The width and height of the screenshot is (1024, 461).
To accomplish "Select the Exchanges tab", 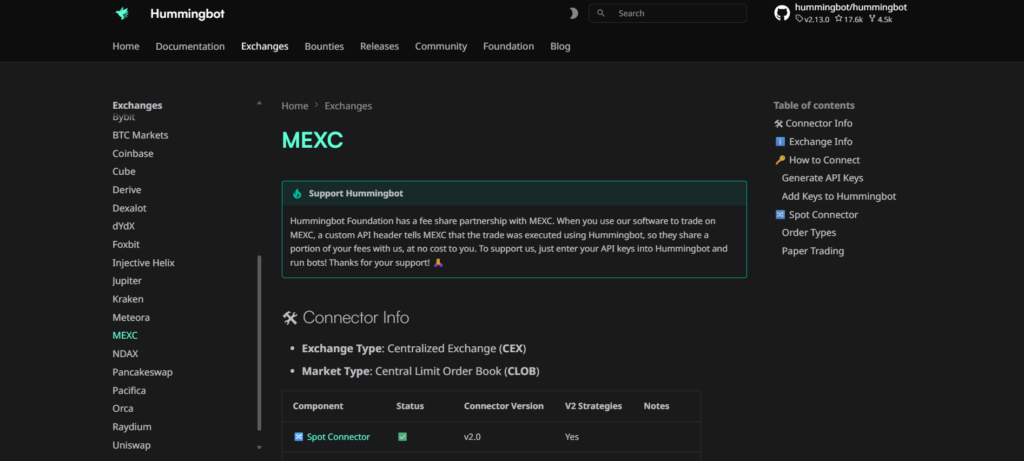I will point(264,46).
